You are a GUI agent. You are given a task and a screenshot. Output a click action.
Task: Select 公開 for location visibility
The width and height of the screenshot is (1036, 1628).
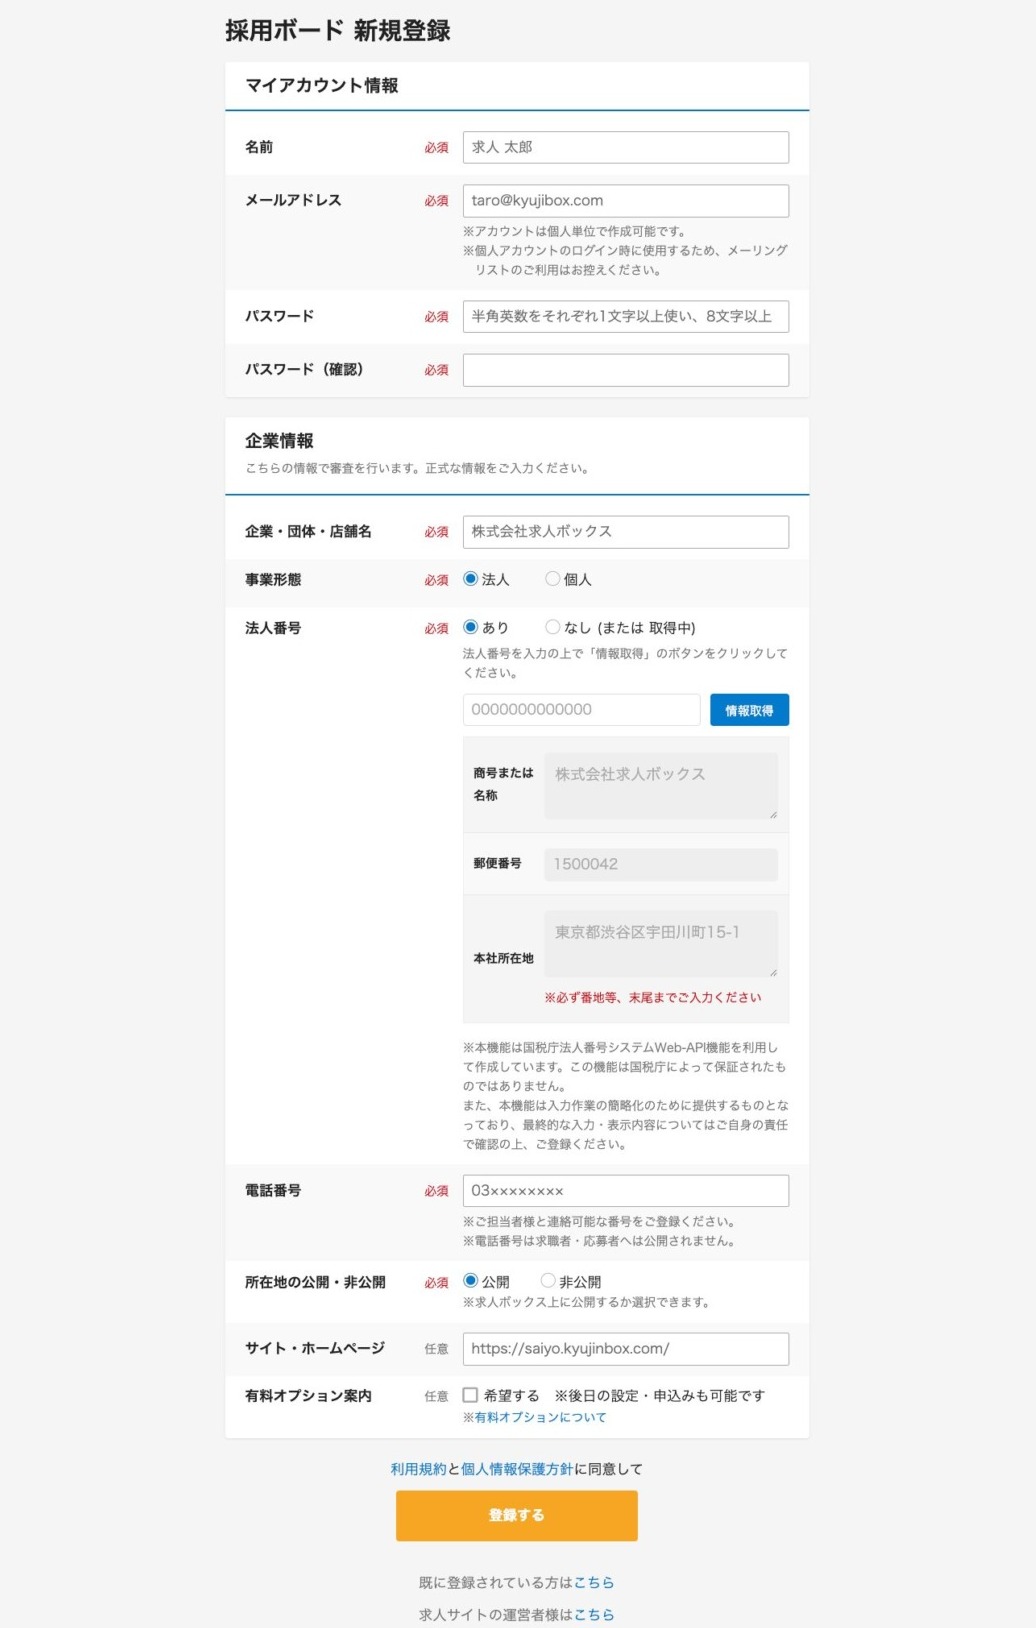[x=471, y=1281]
